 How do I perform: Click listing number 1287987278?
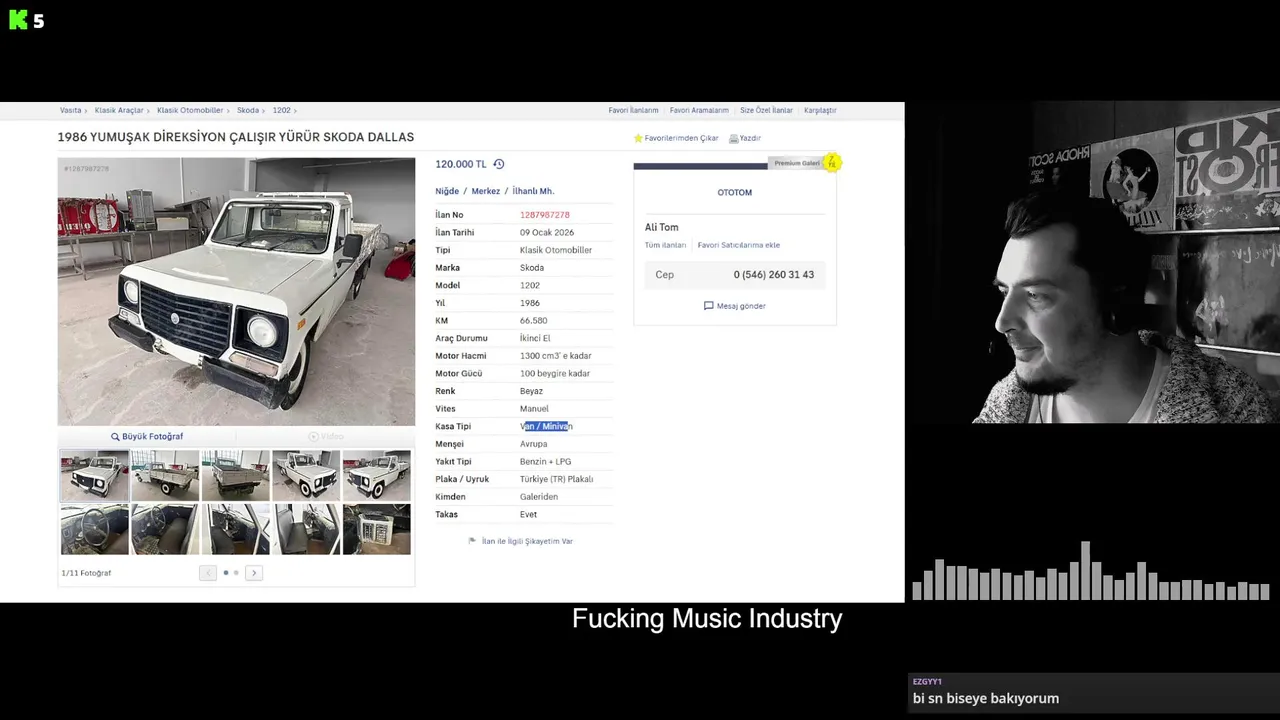coord(544,215)
